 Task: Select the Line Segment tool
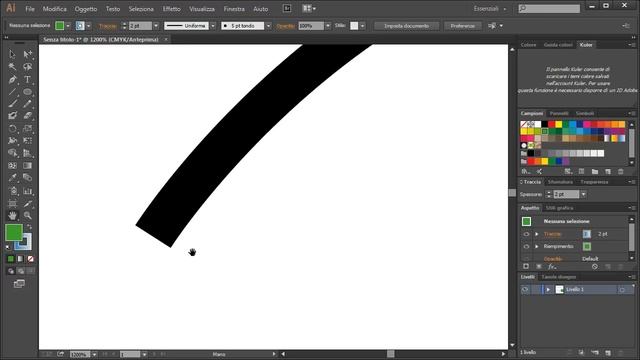pyautogui.click(x=12, y=92)
